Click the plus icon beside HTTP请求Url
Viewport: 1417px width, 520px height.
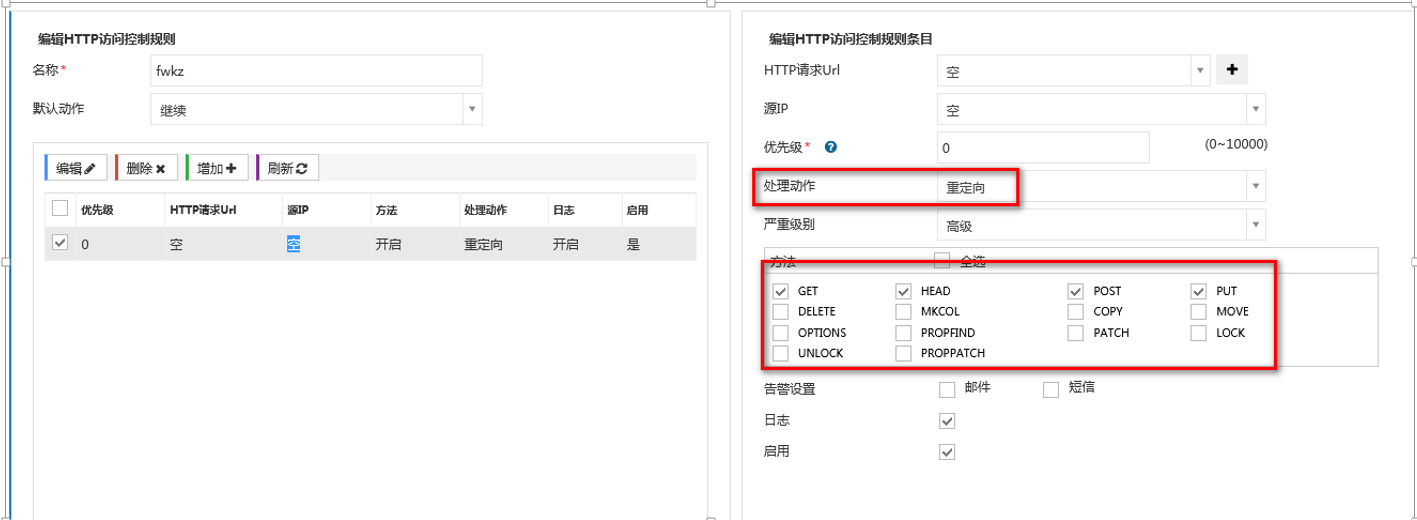[1232, 70]
